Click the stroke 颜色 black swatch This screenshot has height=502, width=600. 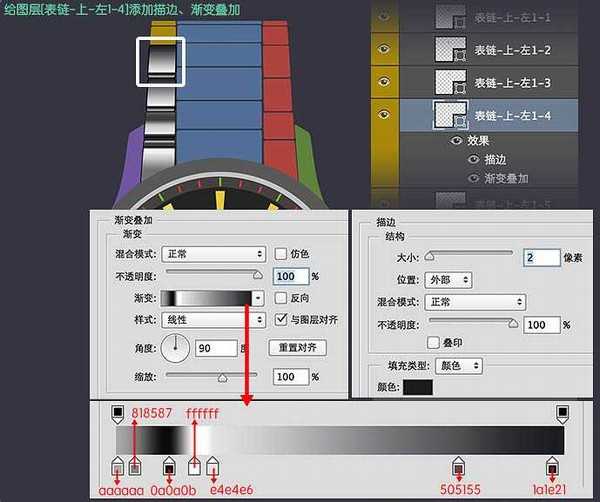pyautogui.click(x=416, y=388)
